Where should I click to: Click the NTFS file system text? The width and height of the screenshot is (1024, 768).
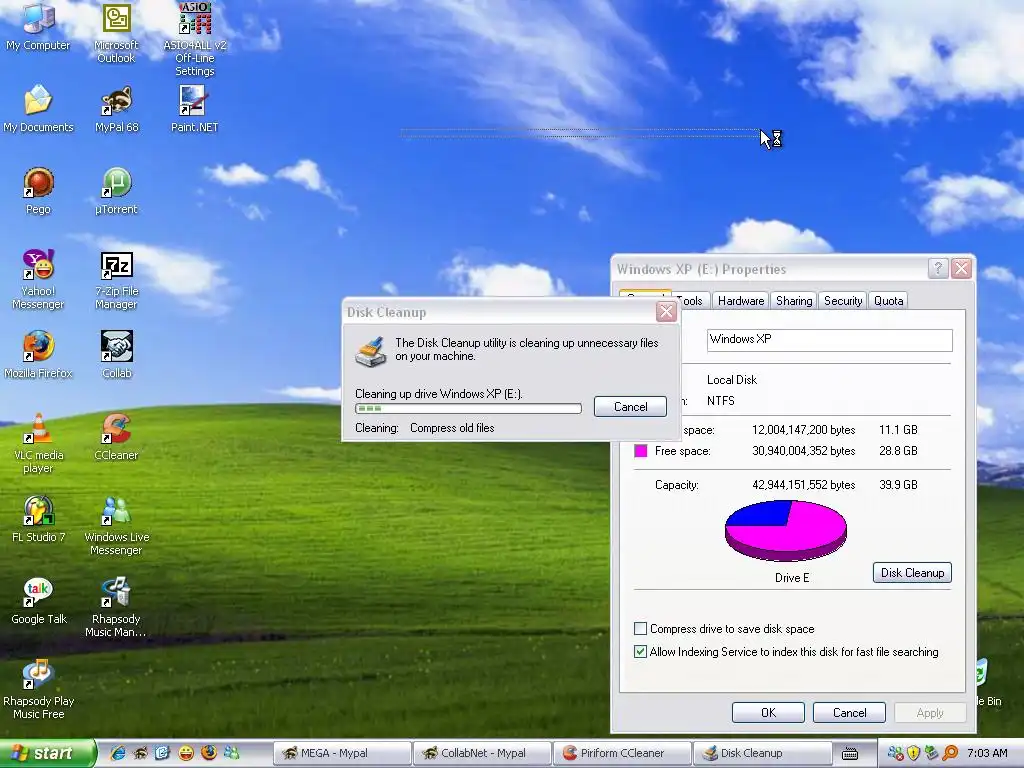coord(720,400)
